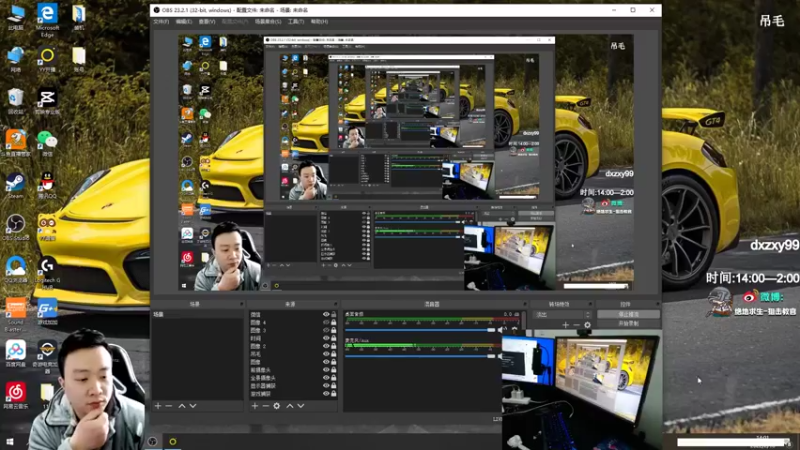Open the 文件 menu in menu bar
Image resolution: width=800 pixels, height=450 pixels.
pyautogui.click(x=161, y=21)
